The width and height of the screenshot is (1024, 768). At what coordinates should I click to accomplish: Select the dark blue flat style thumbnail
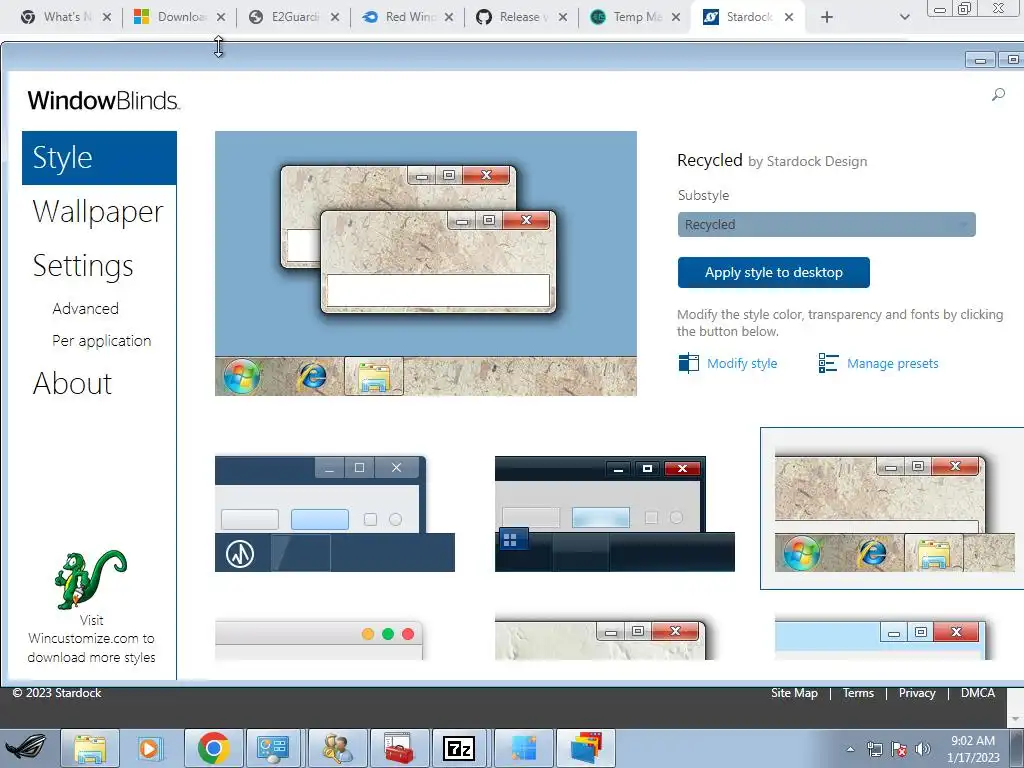(334, 514)
